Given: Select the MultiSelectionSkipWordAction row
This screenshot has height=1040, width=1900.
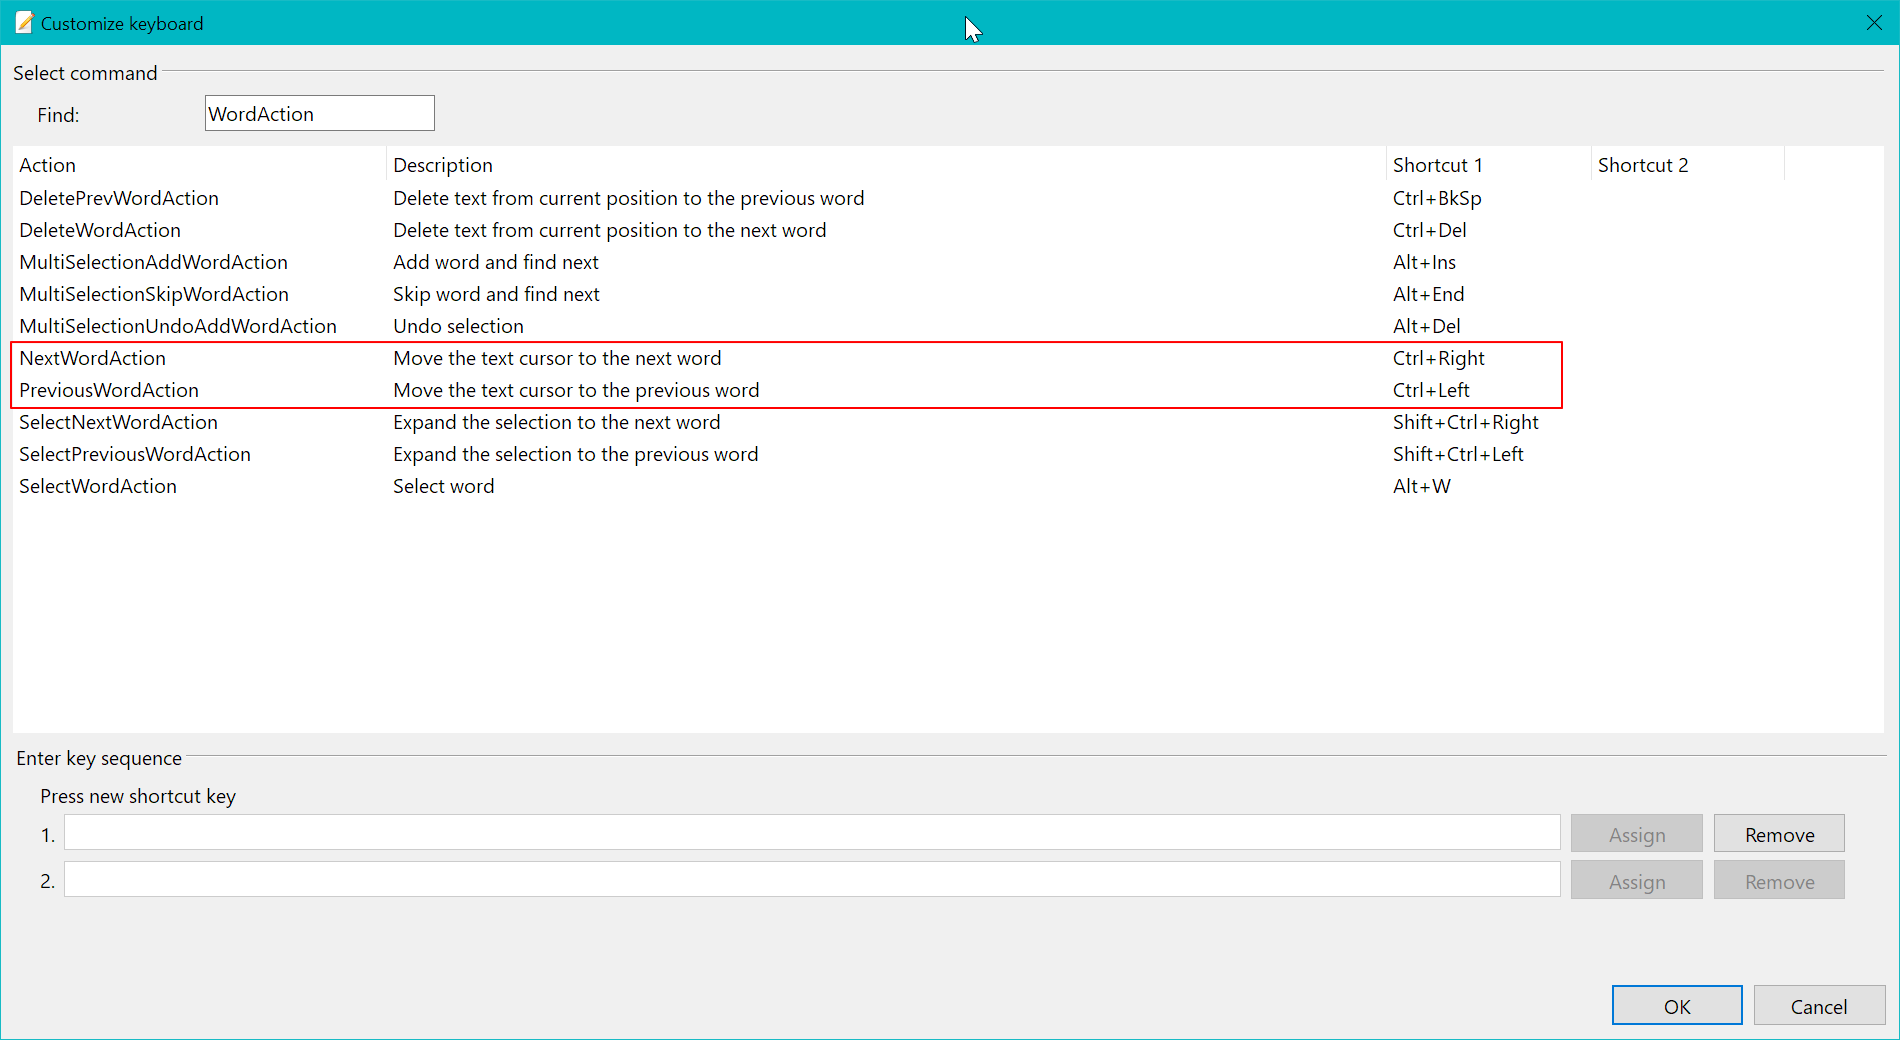Looking at the screenshot, I should coord(154,294).
